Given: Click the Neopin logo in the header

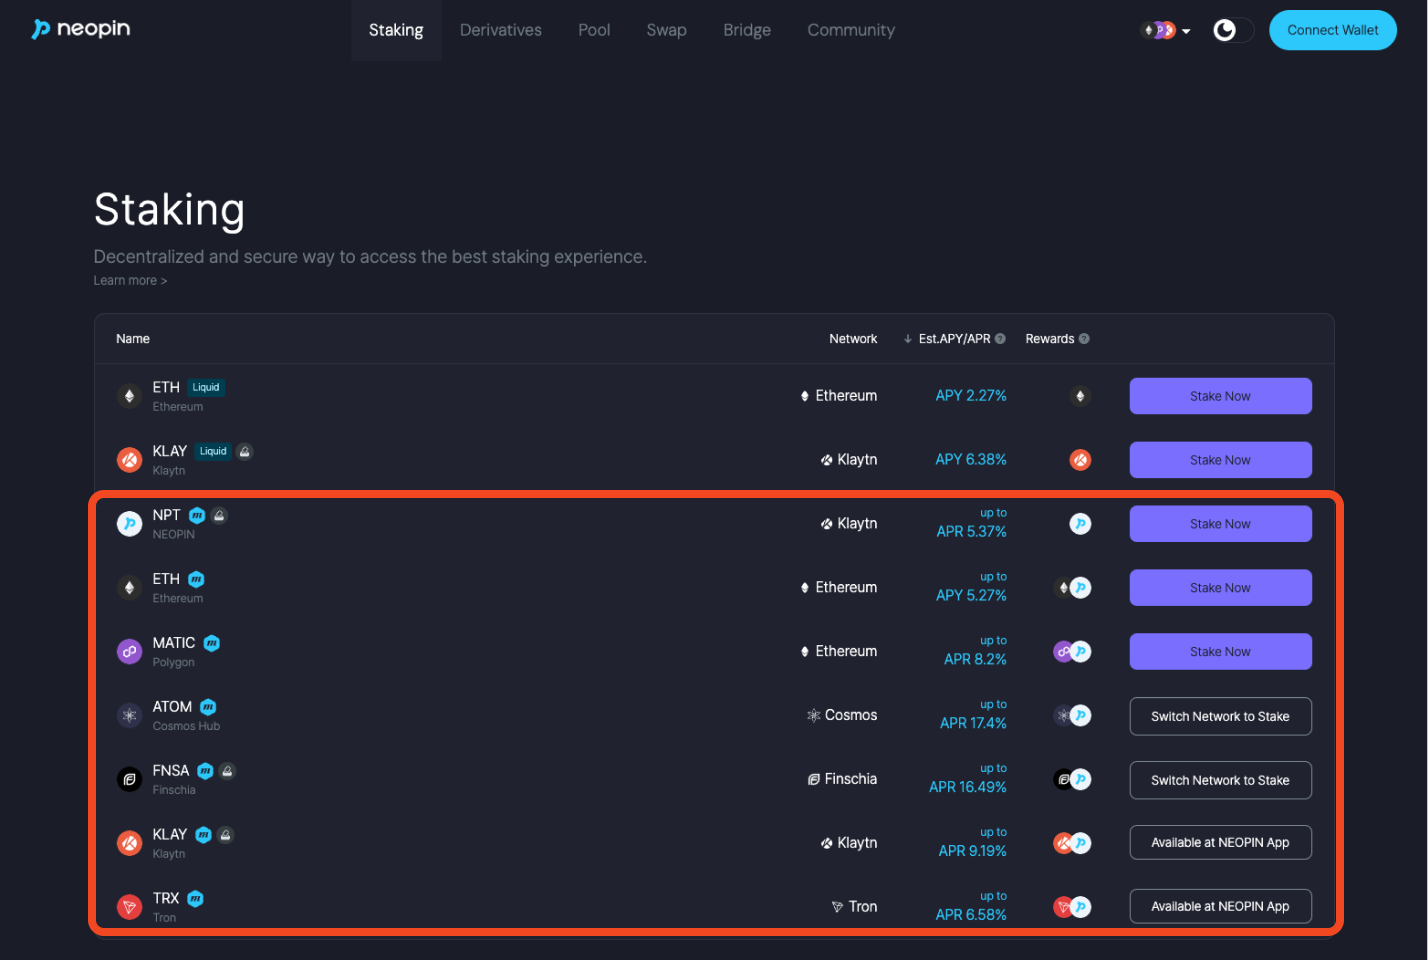Looking at the screenshot, I should point(82,29).
